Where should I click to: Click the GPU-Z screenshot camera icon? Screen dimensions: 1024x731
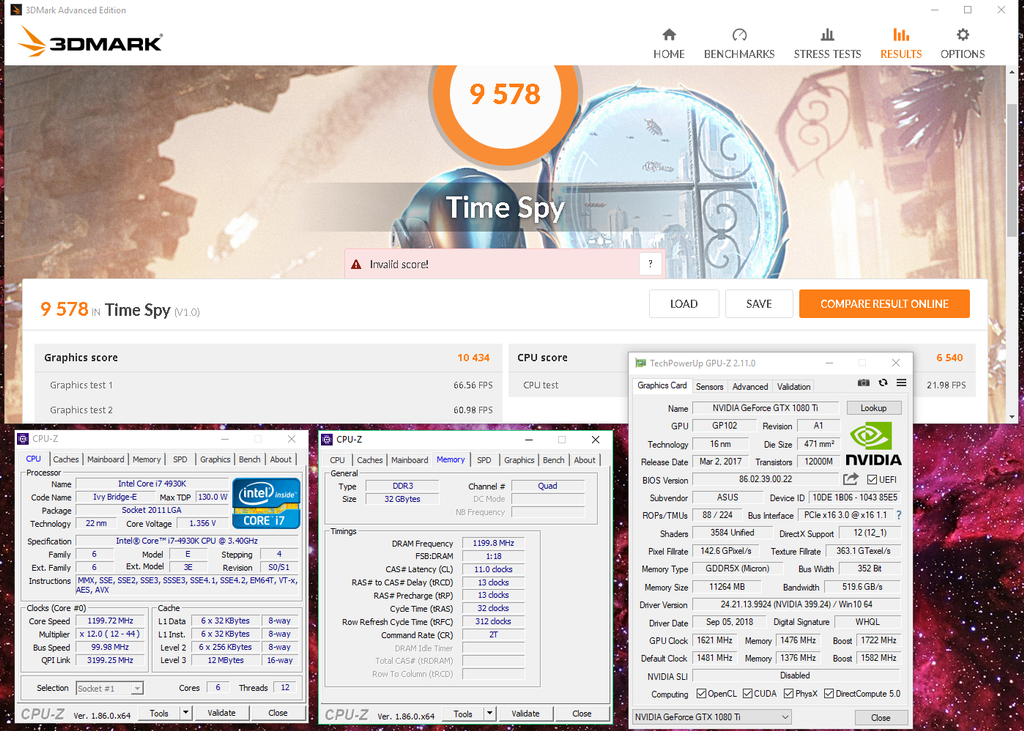pyautogui.click(x=863, y=383)
